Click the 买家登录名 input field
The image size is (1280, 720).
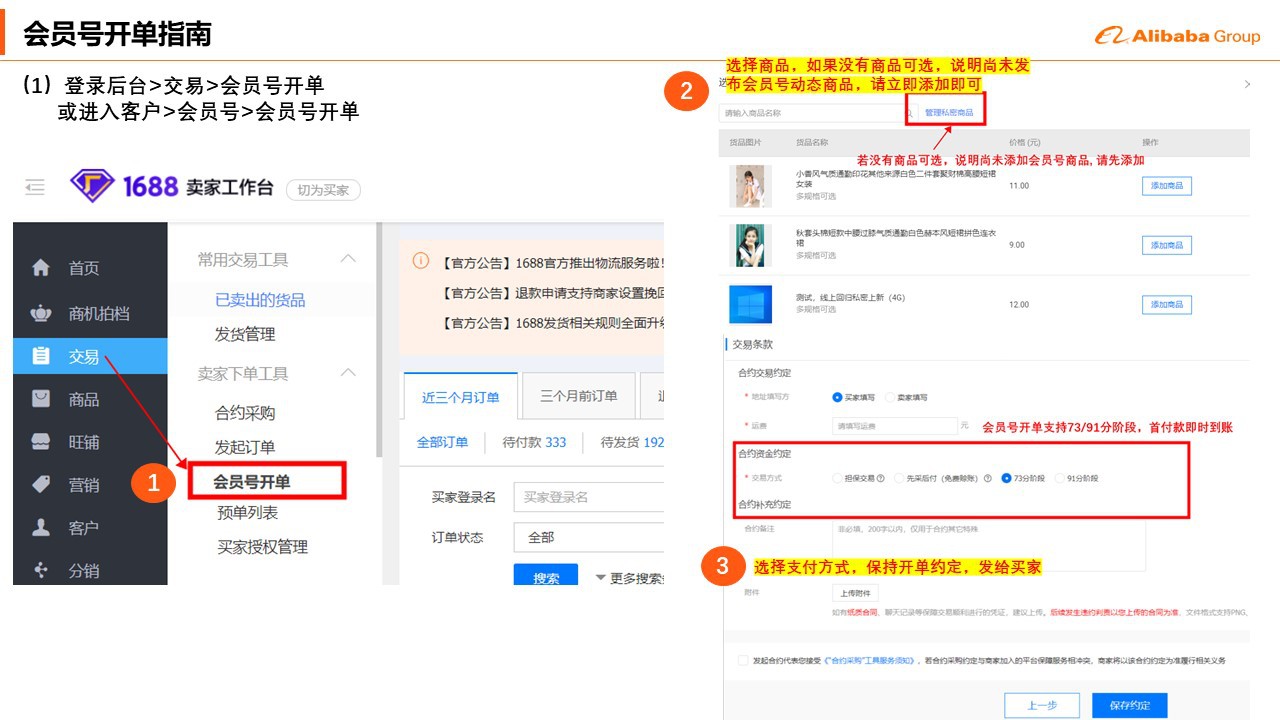pyautogui.click(x=588, y=497)
